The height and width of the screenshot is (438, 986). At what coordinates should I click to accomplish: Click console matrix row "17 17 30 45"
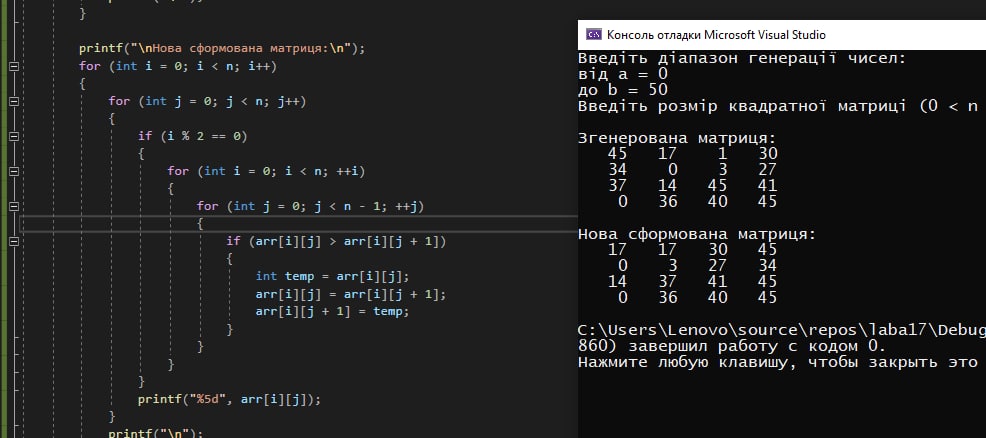click(693, 250)
